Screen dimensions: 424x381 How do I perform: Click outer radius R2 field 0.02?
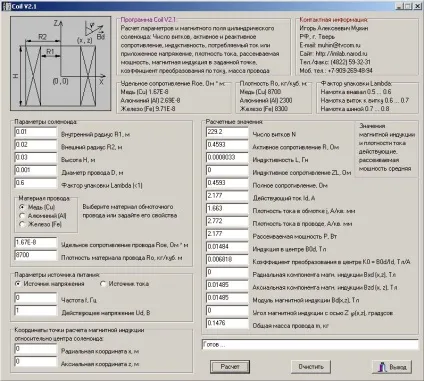36,145
